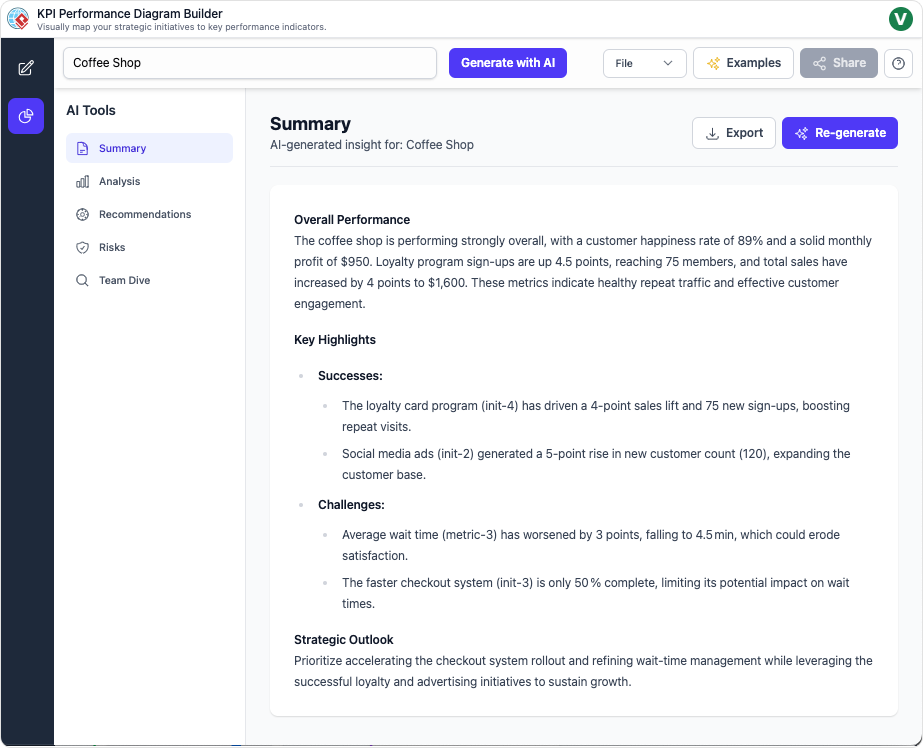Open the File dropdown menu
Image resolution: width=923 pixels, height=748 pixels.
[644, 63]
